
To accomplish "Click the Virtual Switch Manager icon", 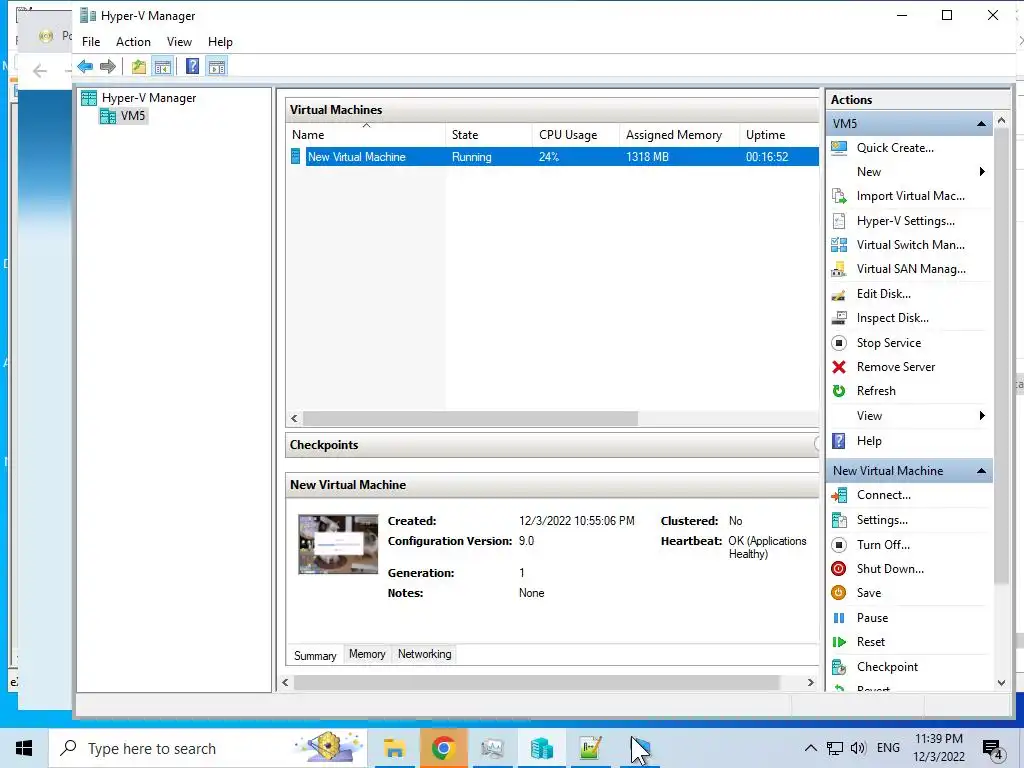I will pyautogui.click(x=839, y=245).
